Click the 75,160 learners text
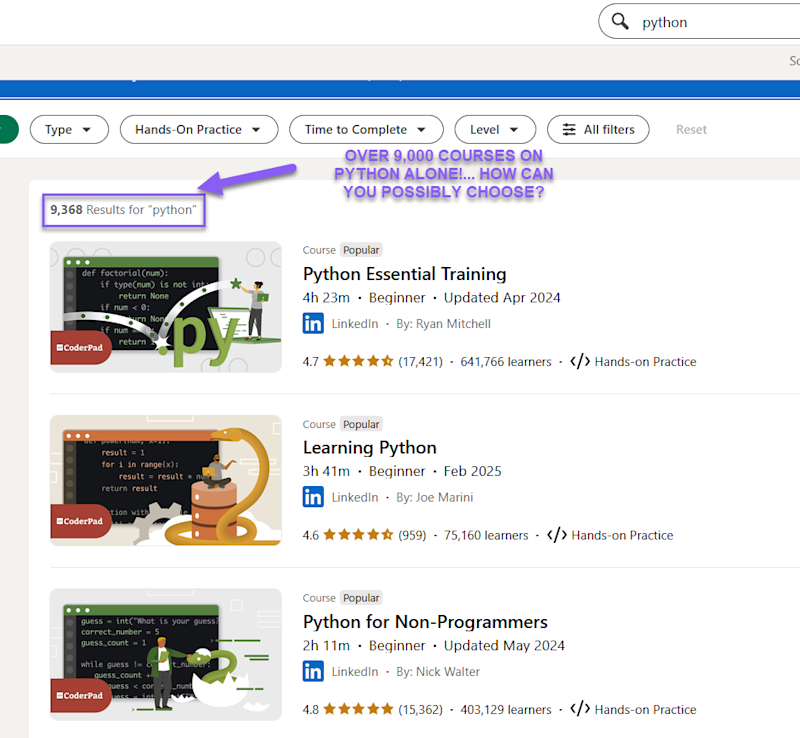The height and width of the screenshot is (738, 800). (486, 535)
